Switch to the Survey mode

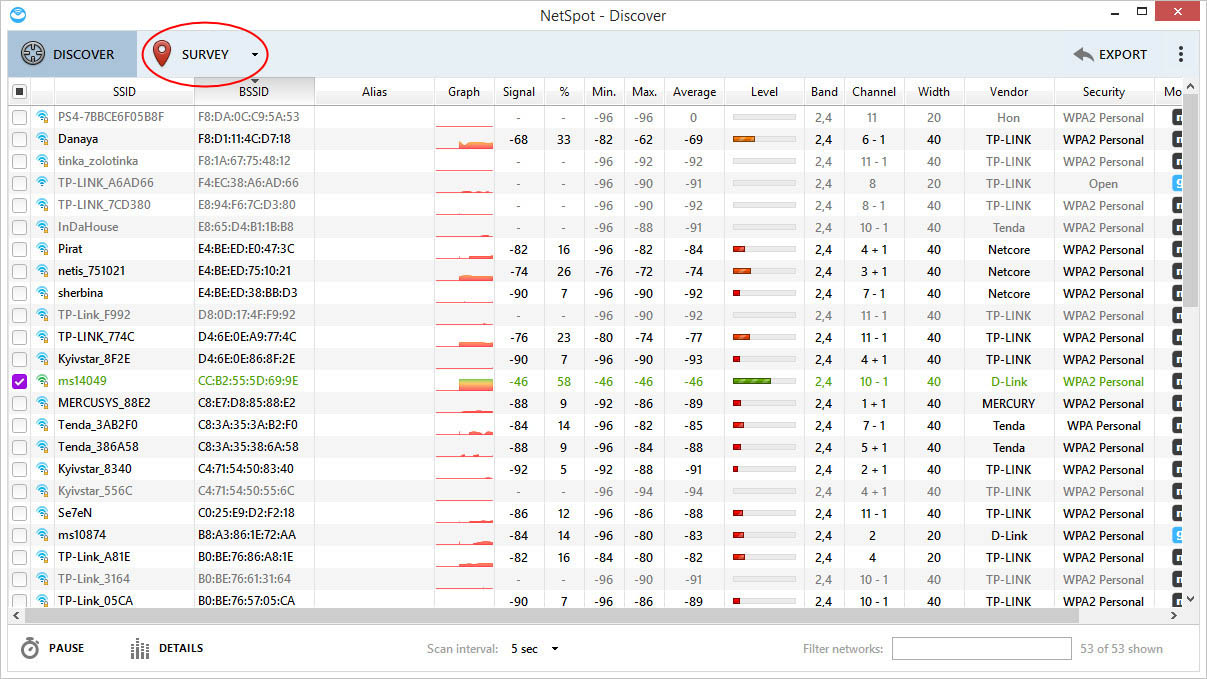(205, 54)
